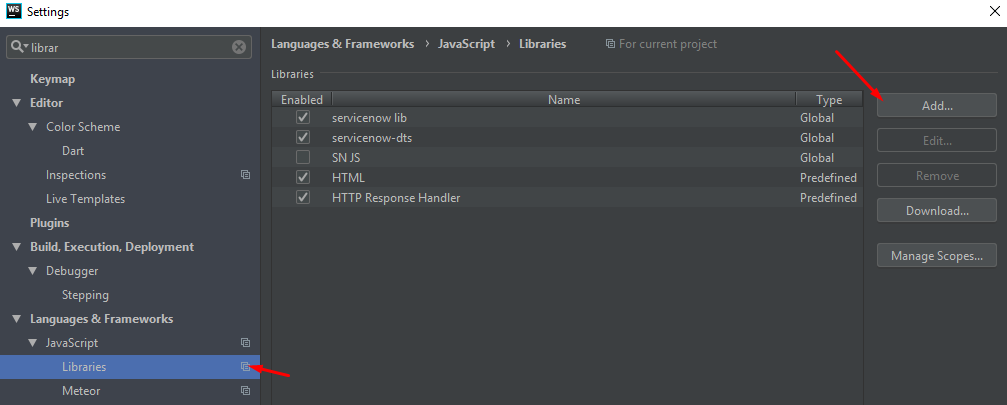Image resolution: width=1007 pixels, height=405 pixels.
Task: Enable the SN JS library checkbox
Action: tap(303, 158)
